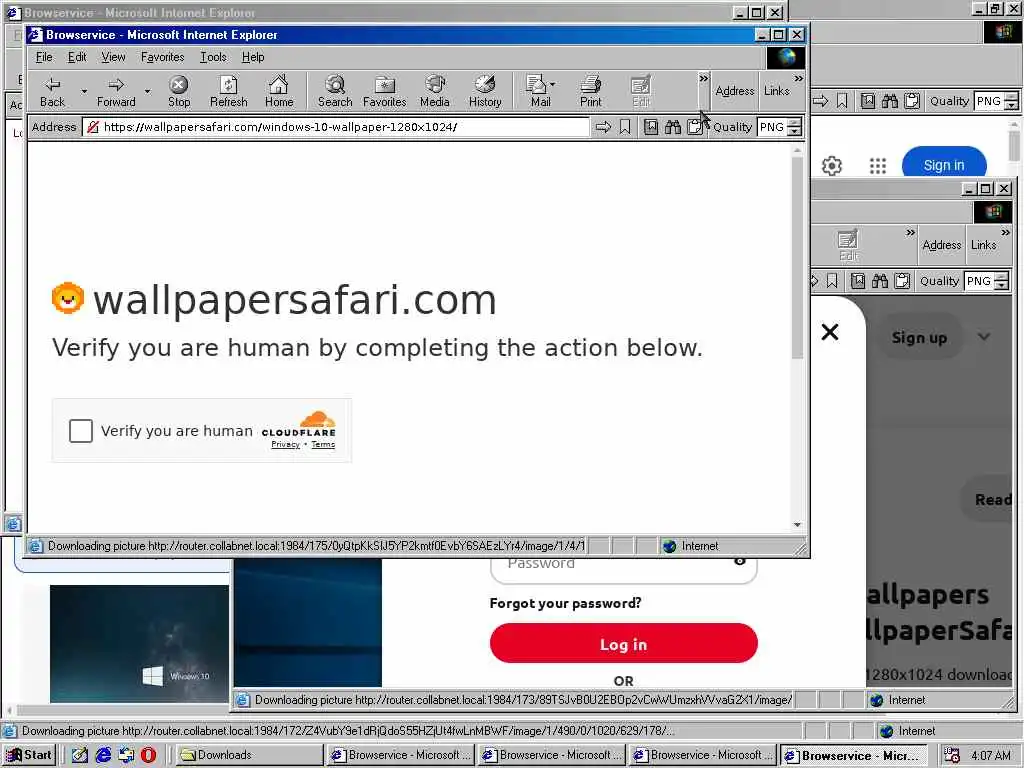Open the Downloads taskbar button
Viewport: 1024px width, 768px height.
tap(250, 755)
